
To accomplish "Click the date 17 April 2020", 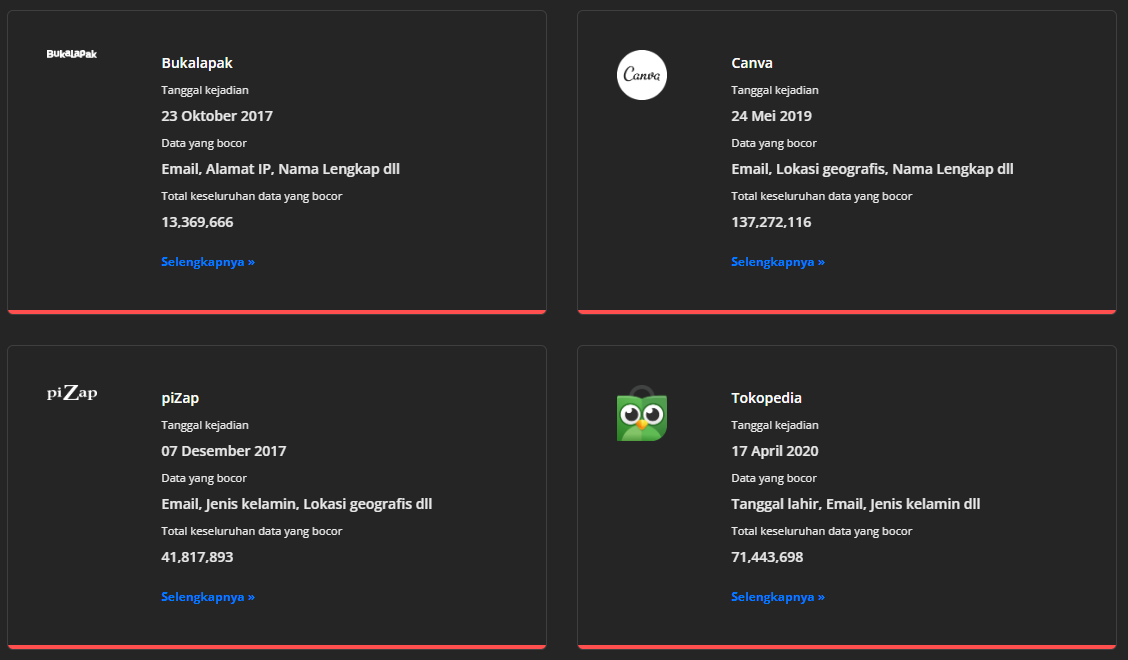I will 775,451.
